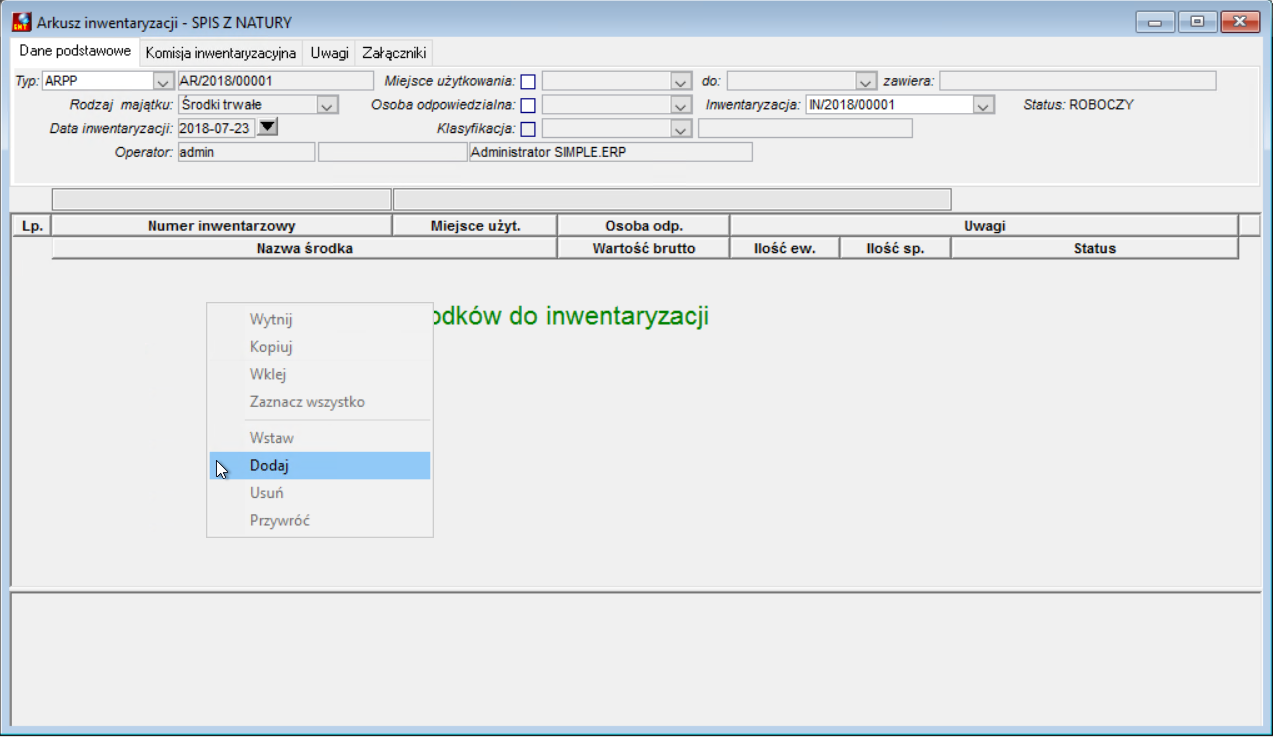
Task: Switch to the Dane podstawowe tab
Action: [75, 51]
